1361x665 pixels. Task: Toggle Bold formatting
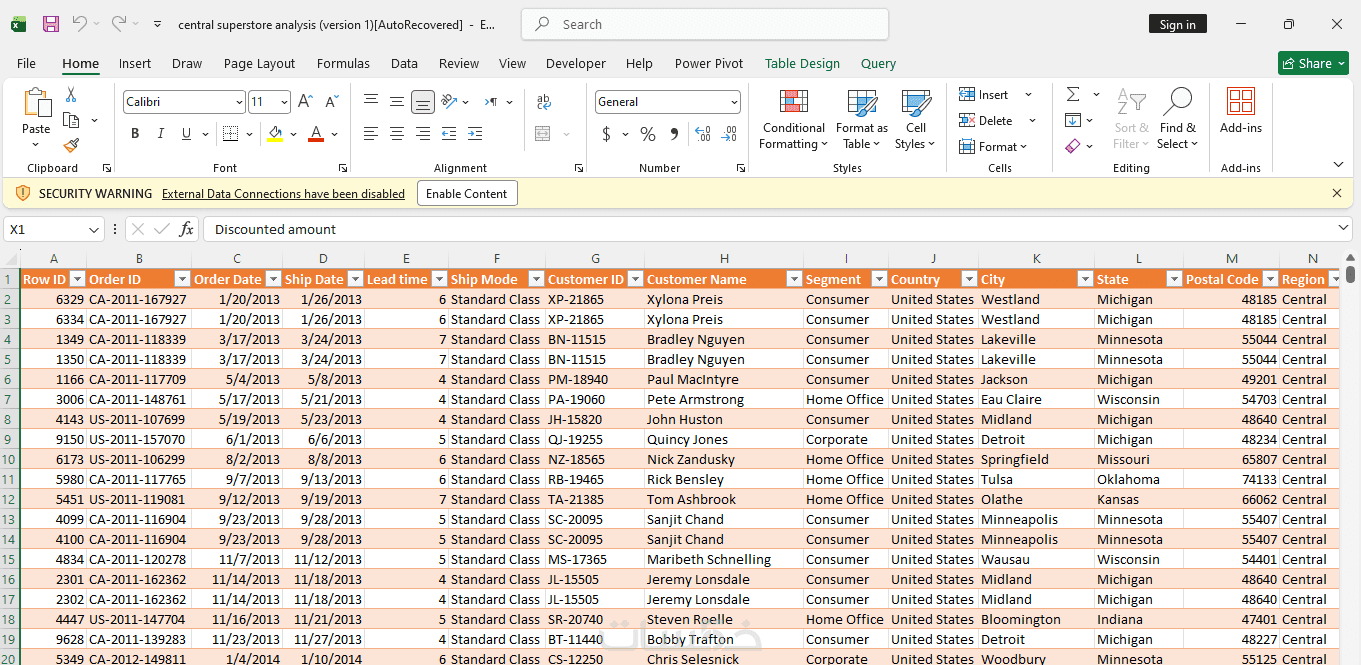tap(135, 134)
